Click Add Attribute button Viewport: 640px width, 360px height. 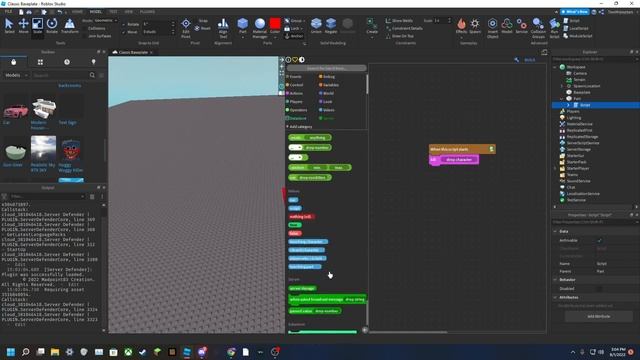coord(599,316)
